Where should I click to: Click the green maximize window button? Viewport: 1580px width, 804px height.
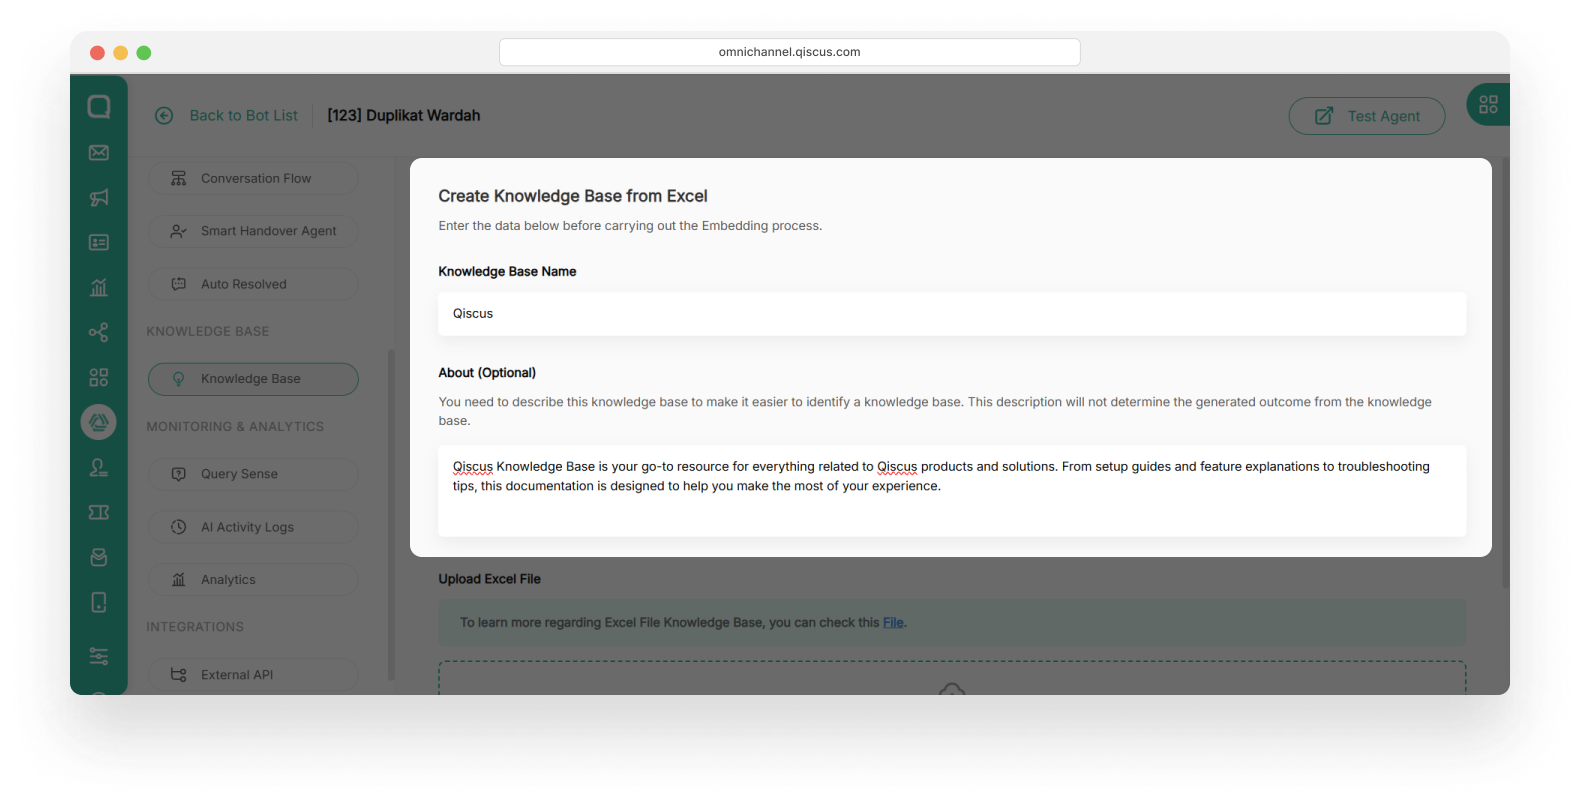[144, 53]
